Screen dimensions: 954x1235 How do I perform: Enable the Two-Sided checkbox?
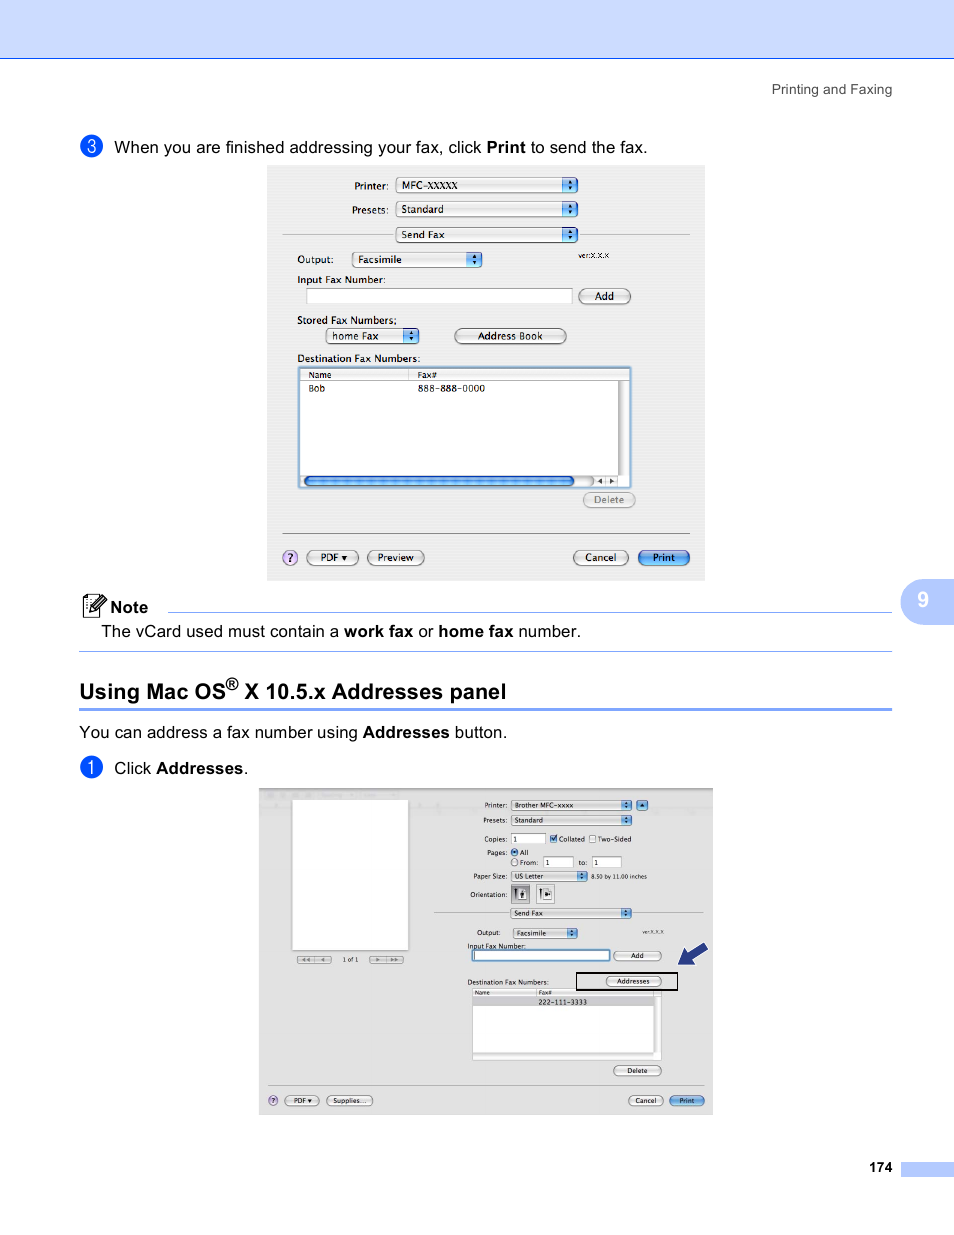point(592,839)
